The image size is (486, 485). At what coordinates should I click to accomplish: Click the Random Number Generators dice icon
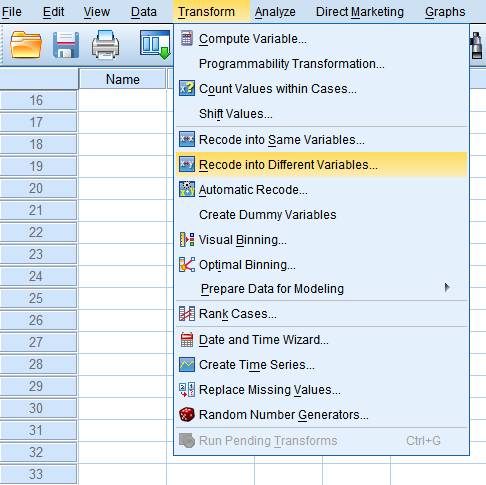point(187,415)
